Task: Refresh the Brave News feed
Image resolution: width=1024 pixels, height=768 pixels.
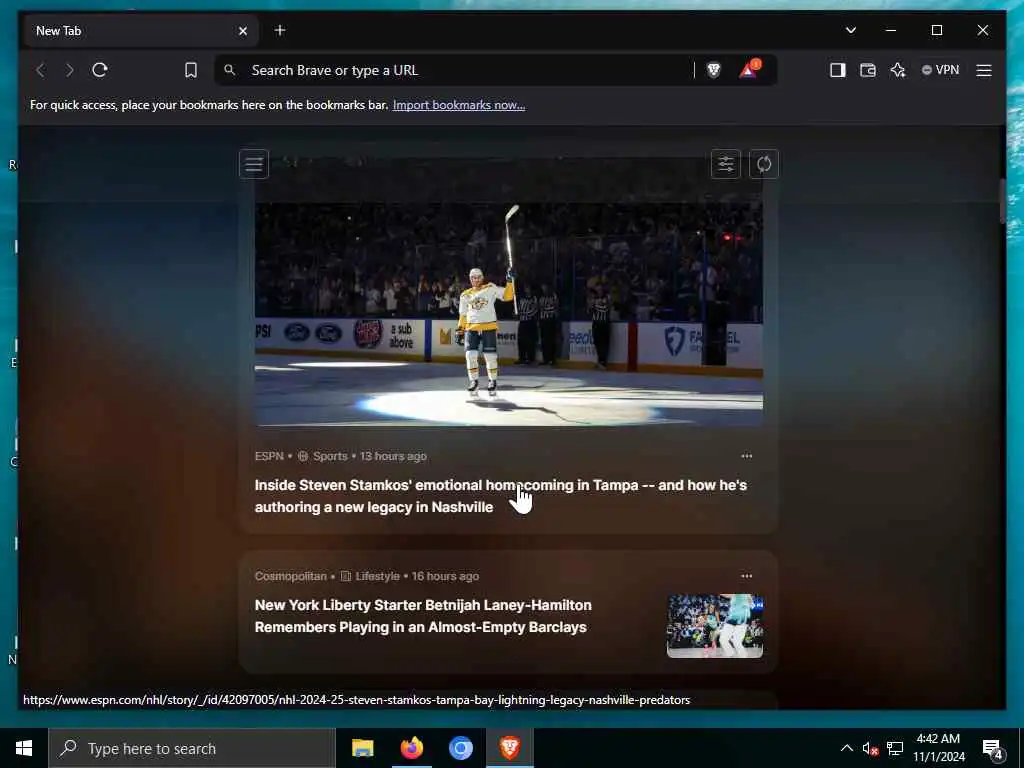Action: (763, 164)
